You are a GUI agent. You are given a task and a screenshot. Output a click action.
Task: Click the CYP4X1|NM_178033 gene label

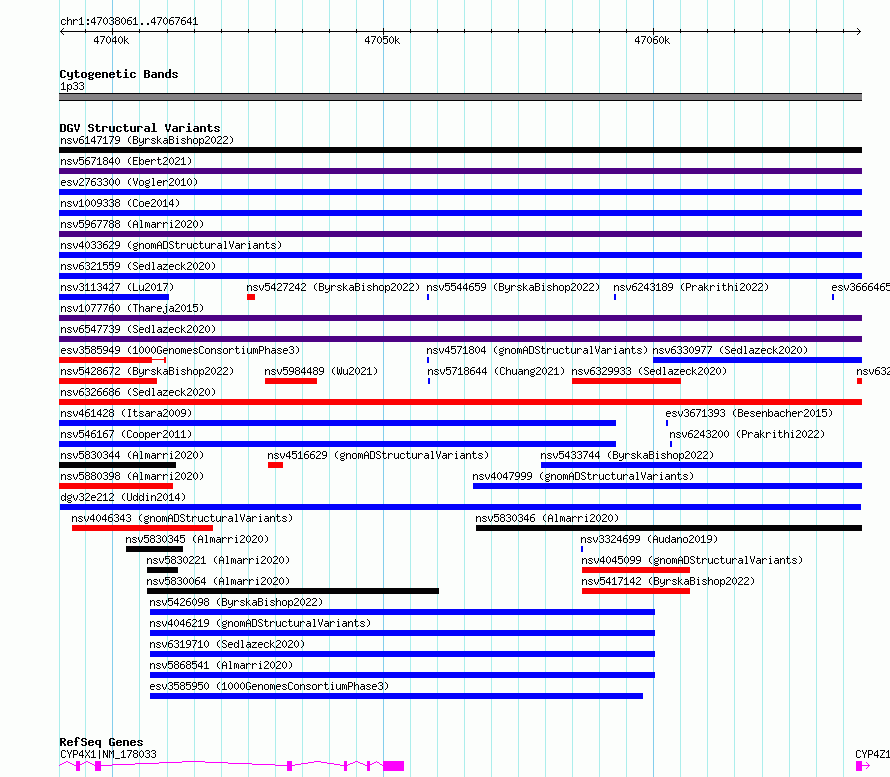tap(108, 754)
